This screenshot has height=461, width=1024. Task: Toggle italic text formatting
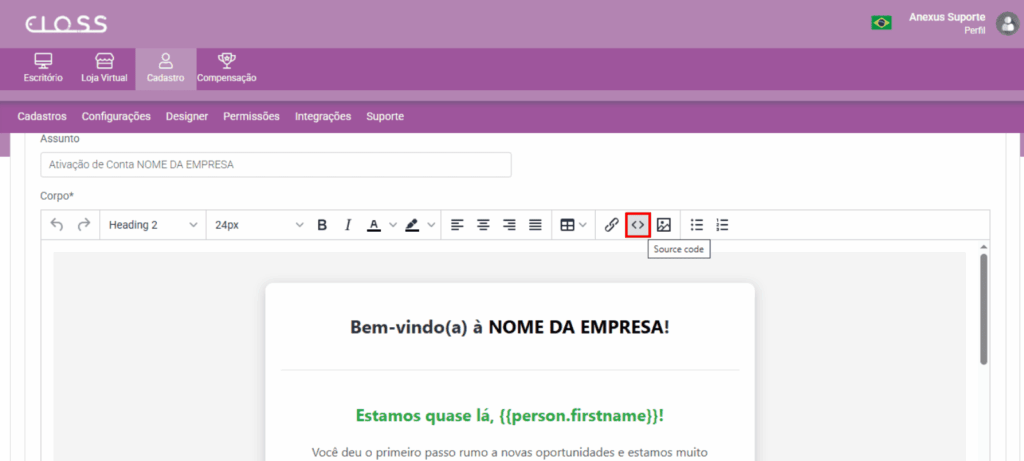348,225
